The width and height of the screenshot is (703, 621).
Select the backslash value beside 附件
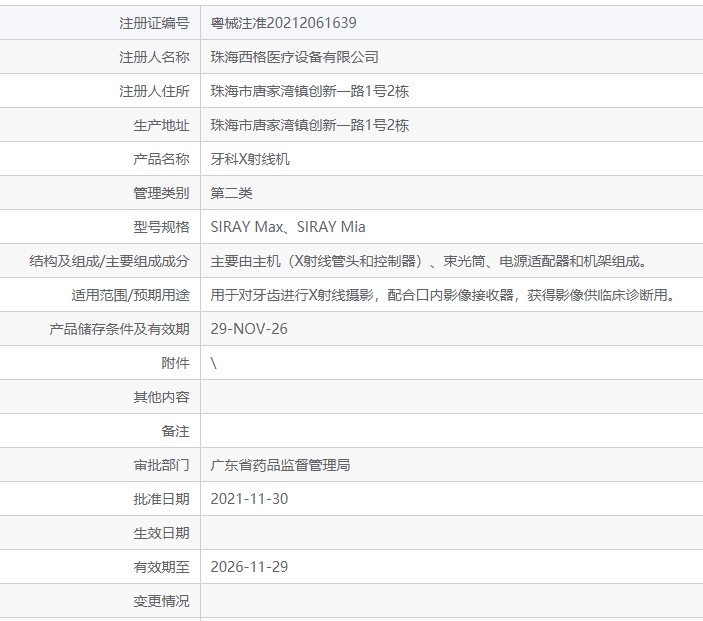pos(213,363)
